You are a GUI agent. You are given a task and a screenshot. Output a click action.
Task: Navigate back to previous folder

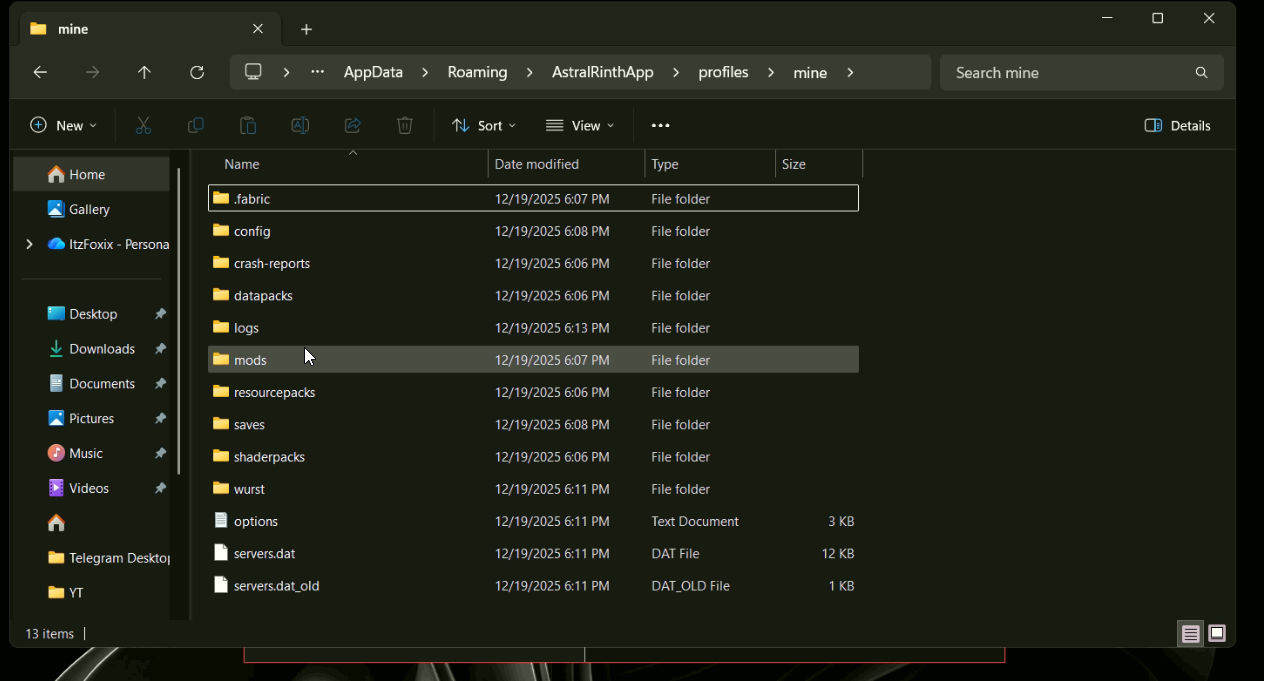click(40, 72)
